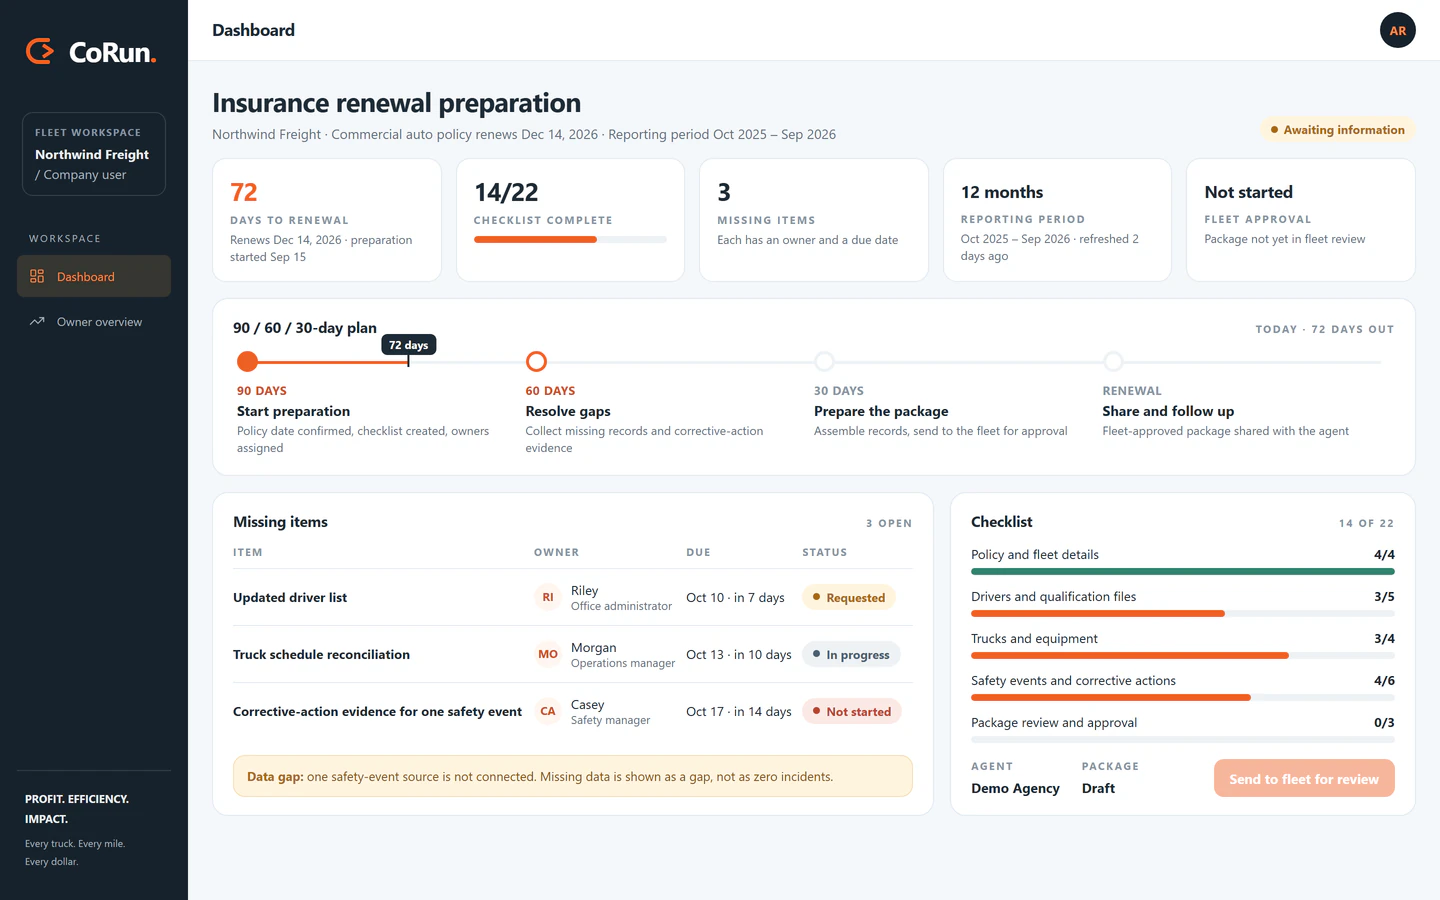Click Morgan's MO avatar badge

548,654
